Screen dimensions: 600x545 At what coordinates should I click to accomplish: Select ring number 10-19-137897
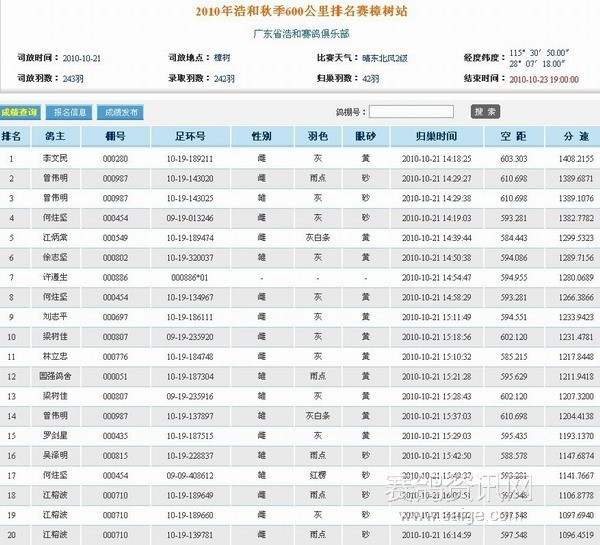click(x=190, y=416)
